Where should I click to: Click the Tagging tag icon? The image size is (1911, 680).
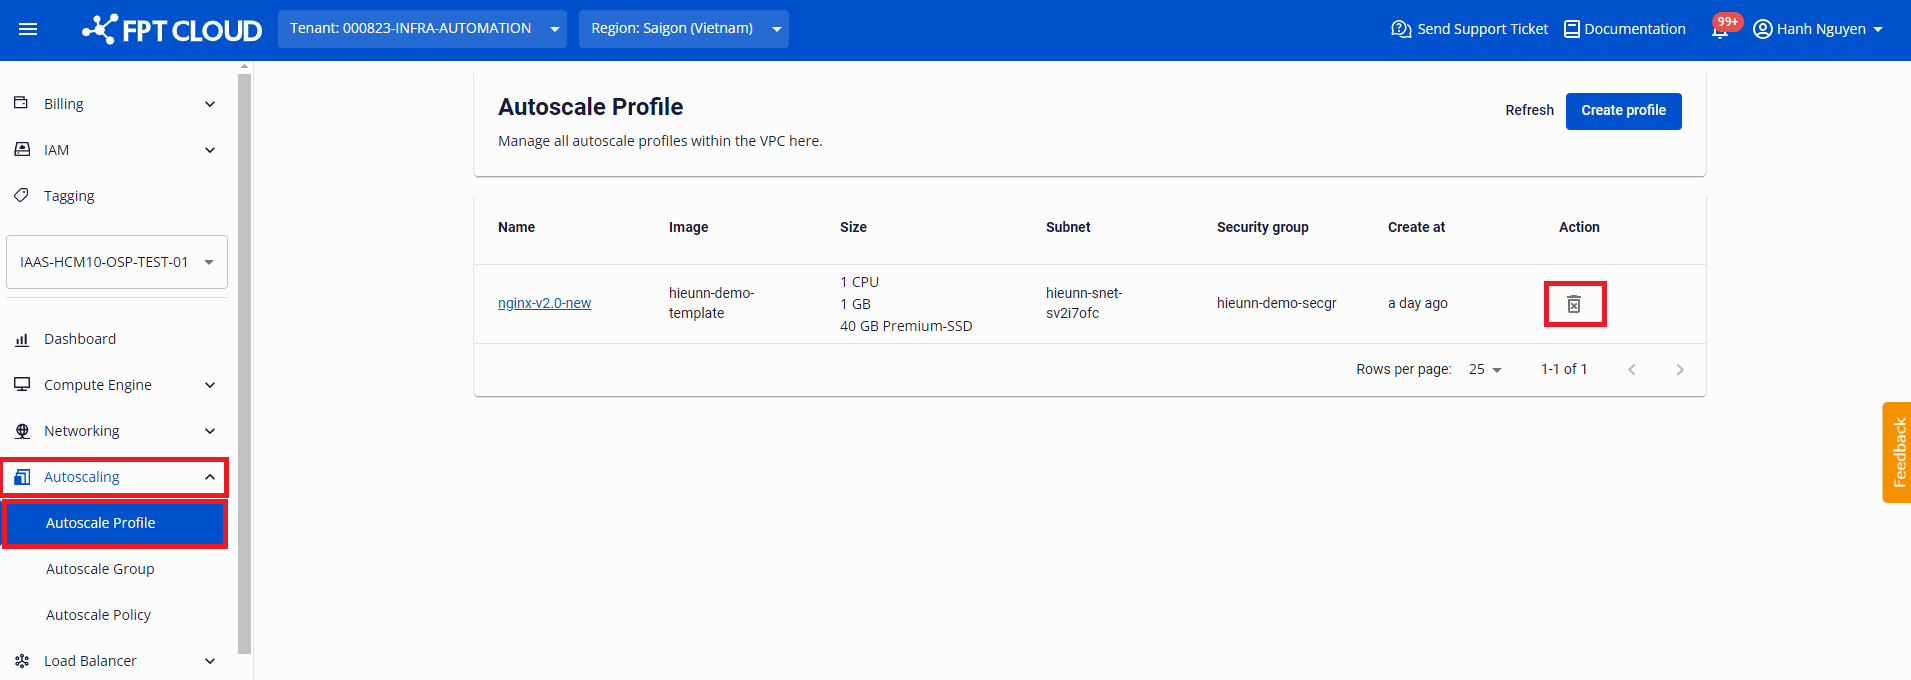[21, 195]
